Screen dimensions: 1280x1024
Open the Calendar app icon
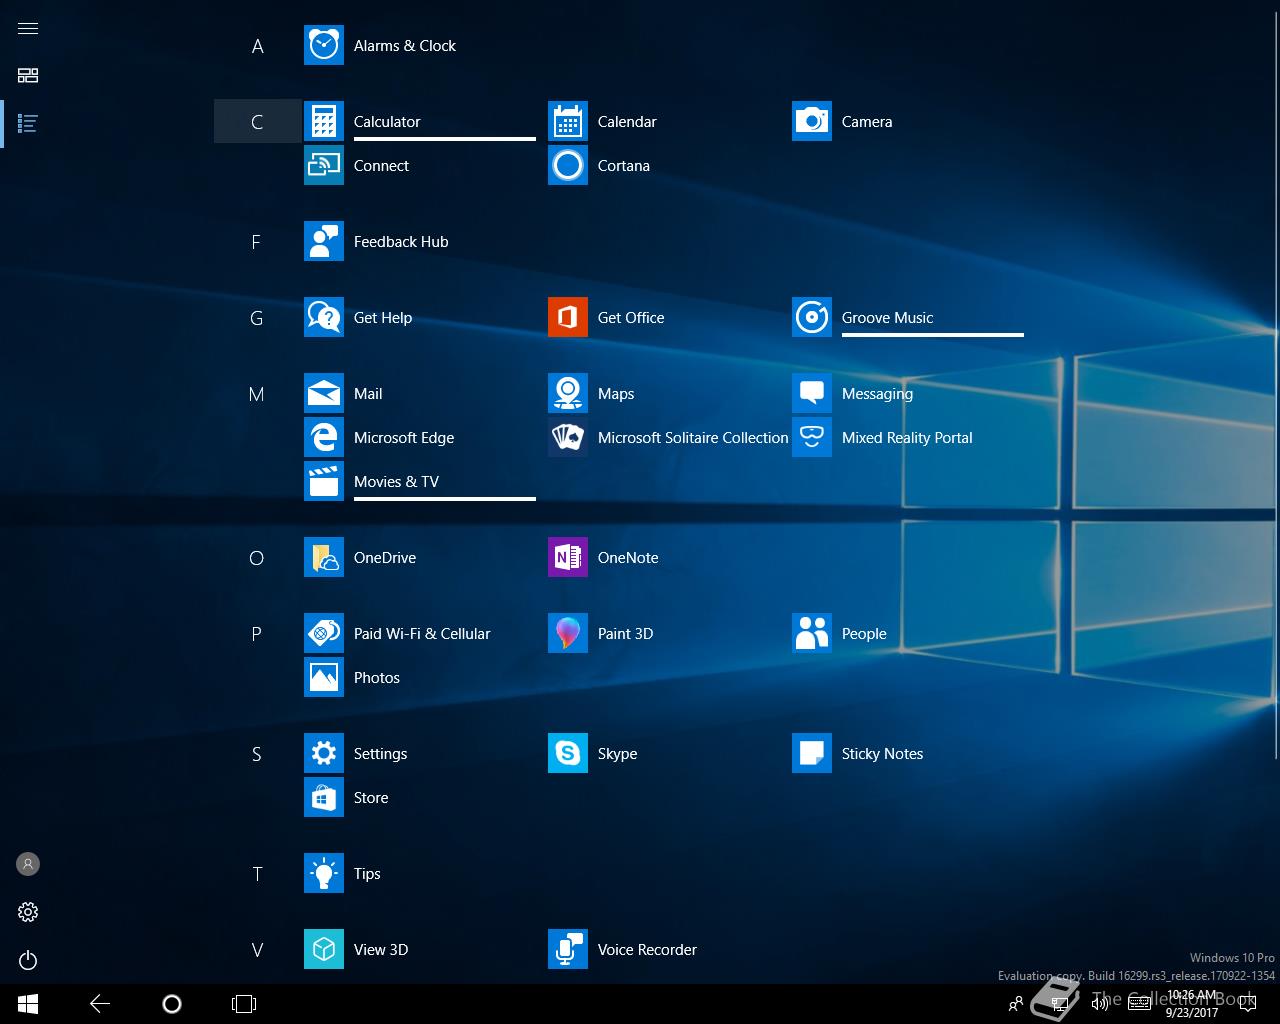(x=568, y=121)
